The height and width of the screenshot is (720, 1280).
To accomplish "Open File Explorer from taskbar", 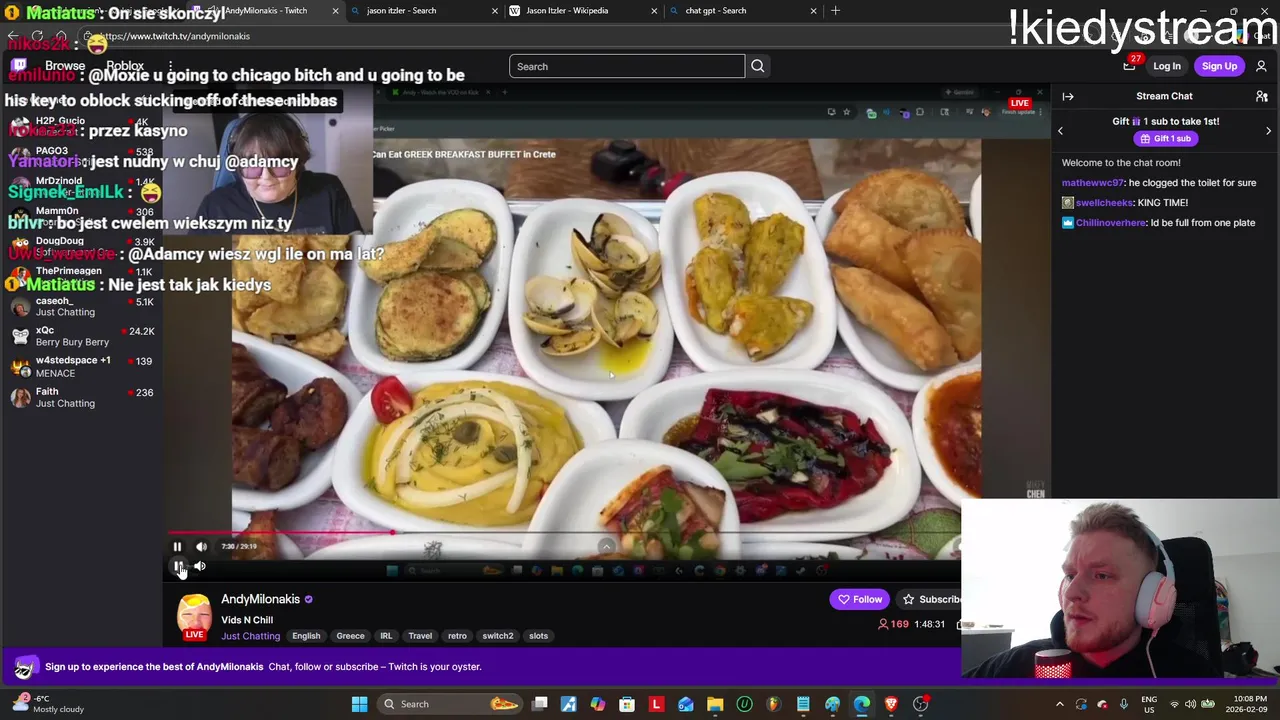I will coord(715,704).
